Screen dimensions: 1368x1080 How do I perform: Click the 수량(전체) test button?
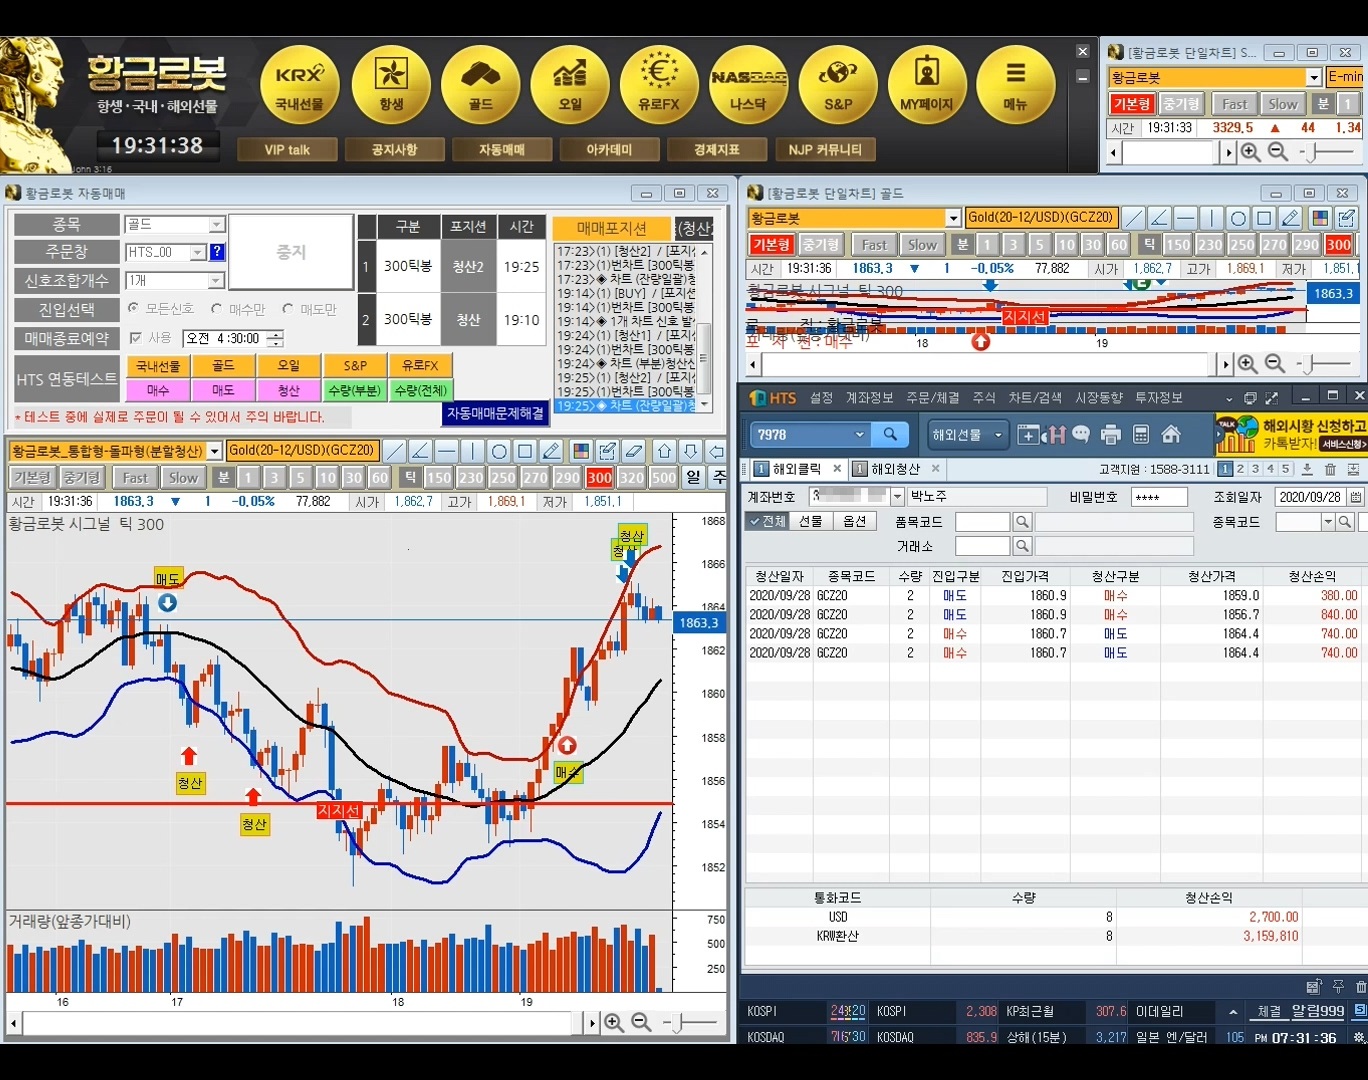click(x=421, y=390)
